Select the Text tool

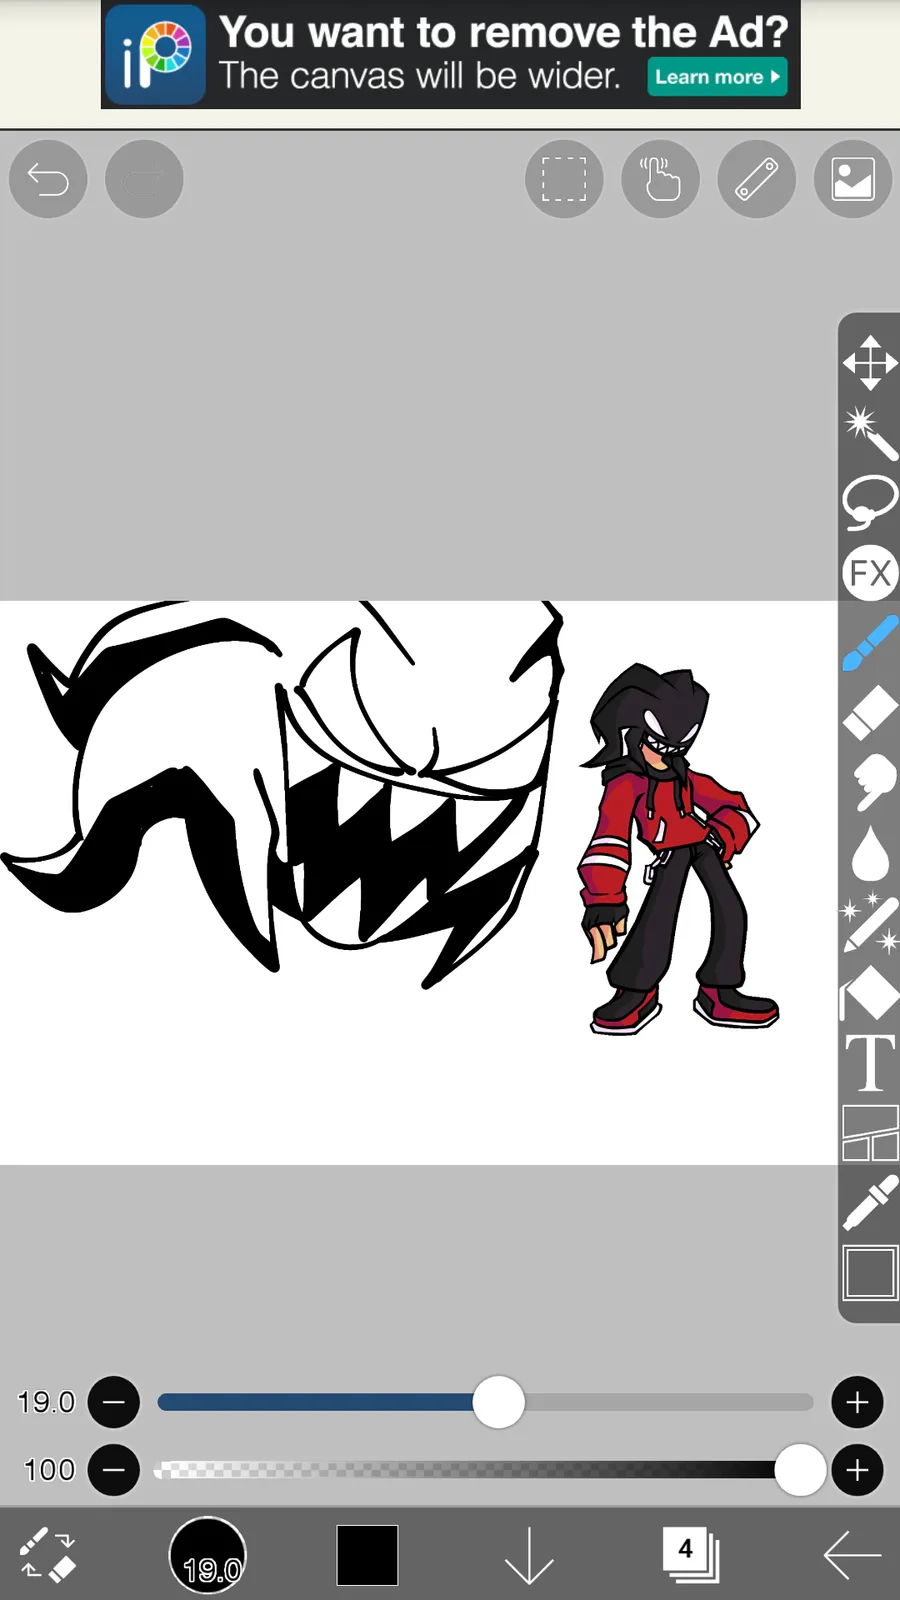click(x=870, y=1062)
